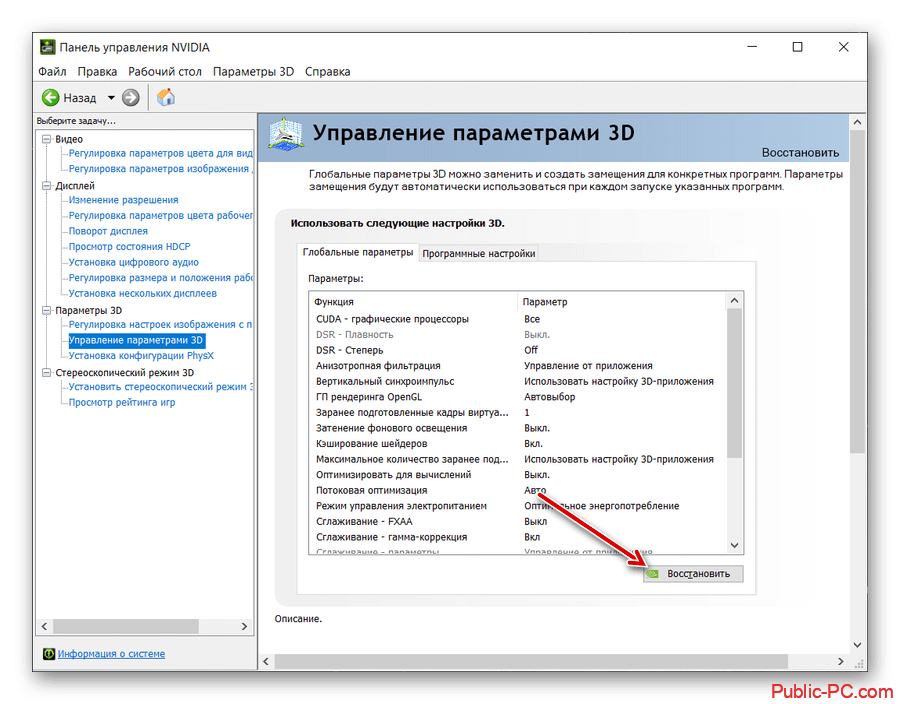Select the Режим управления электропитанием row

tap(518, 505)
